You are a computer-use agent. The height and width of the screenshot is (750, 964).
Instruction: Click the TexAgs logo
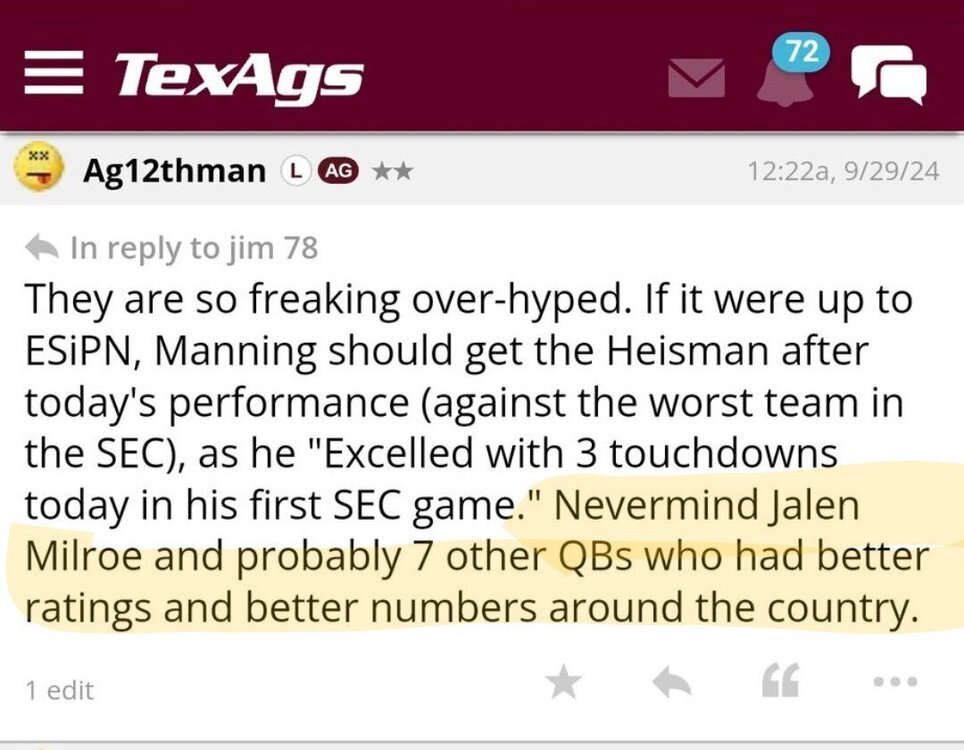[238, 75]
